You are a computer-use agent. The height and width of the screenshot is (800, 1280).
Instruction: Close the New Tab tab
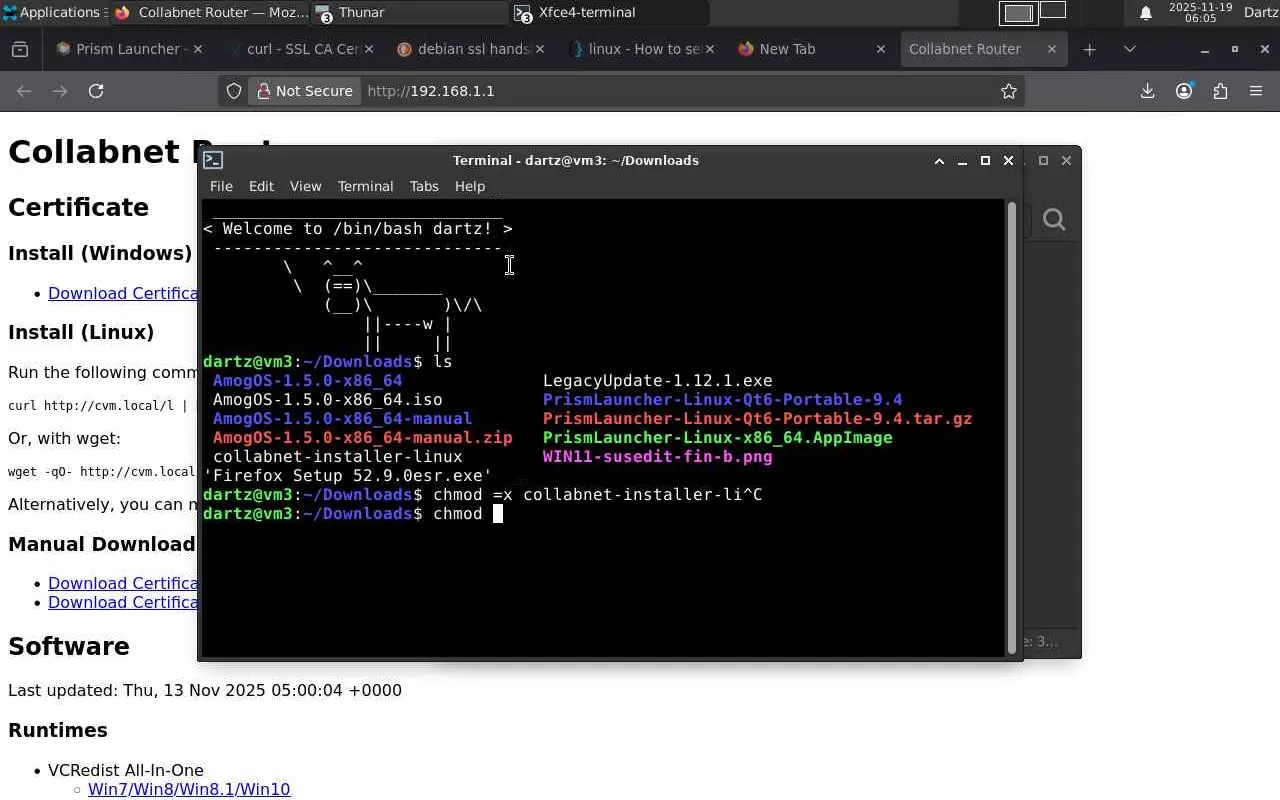tap(881, 49)
